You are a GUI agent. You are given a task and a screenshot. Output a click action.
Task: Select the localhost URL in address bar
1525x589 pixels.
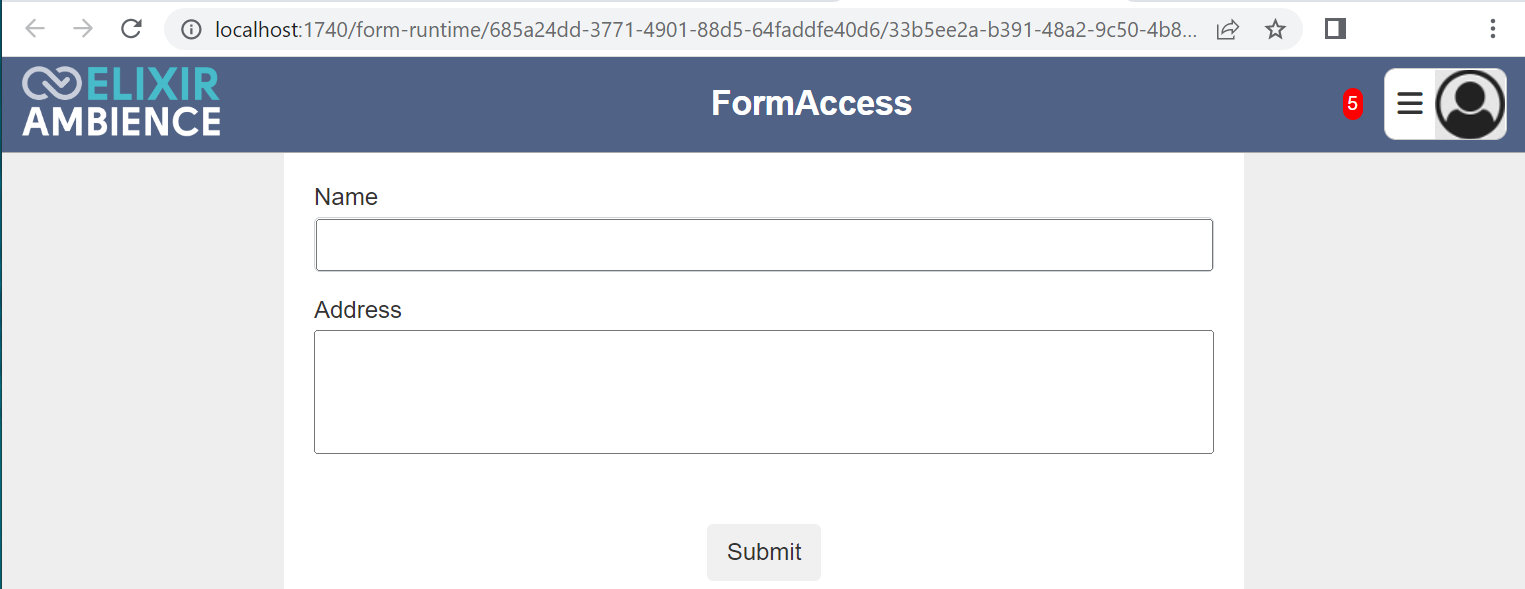click(705, 30)
